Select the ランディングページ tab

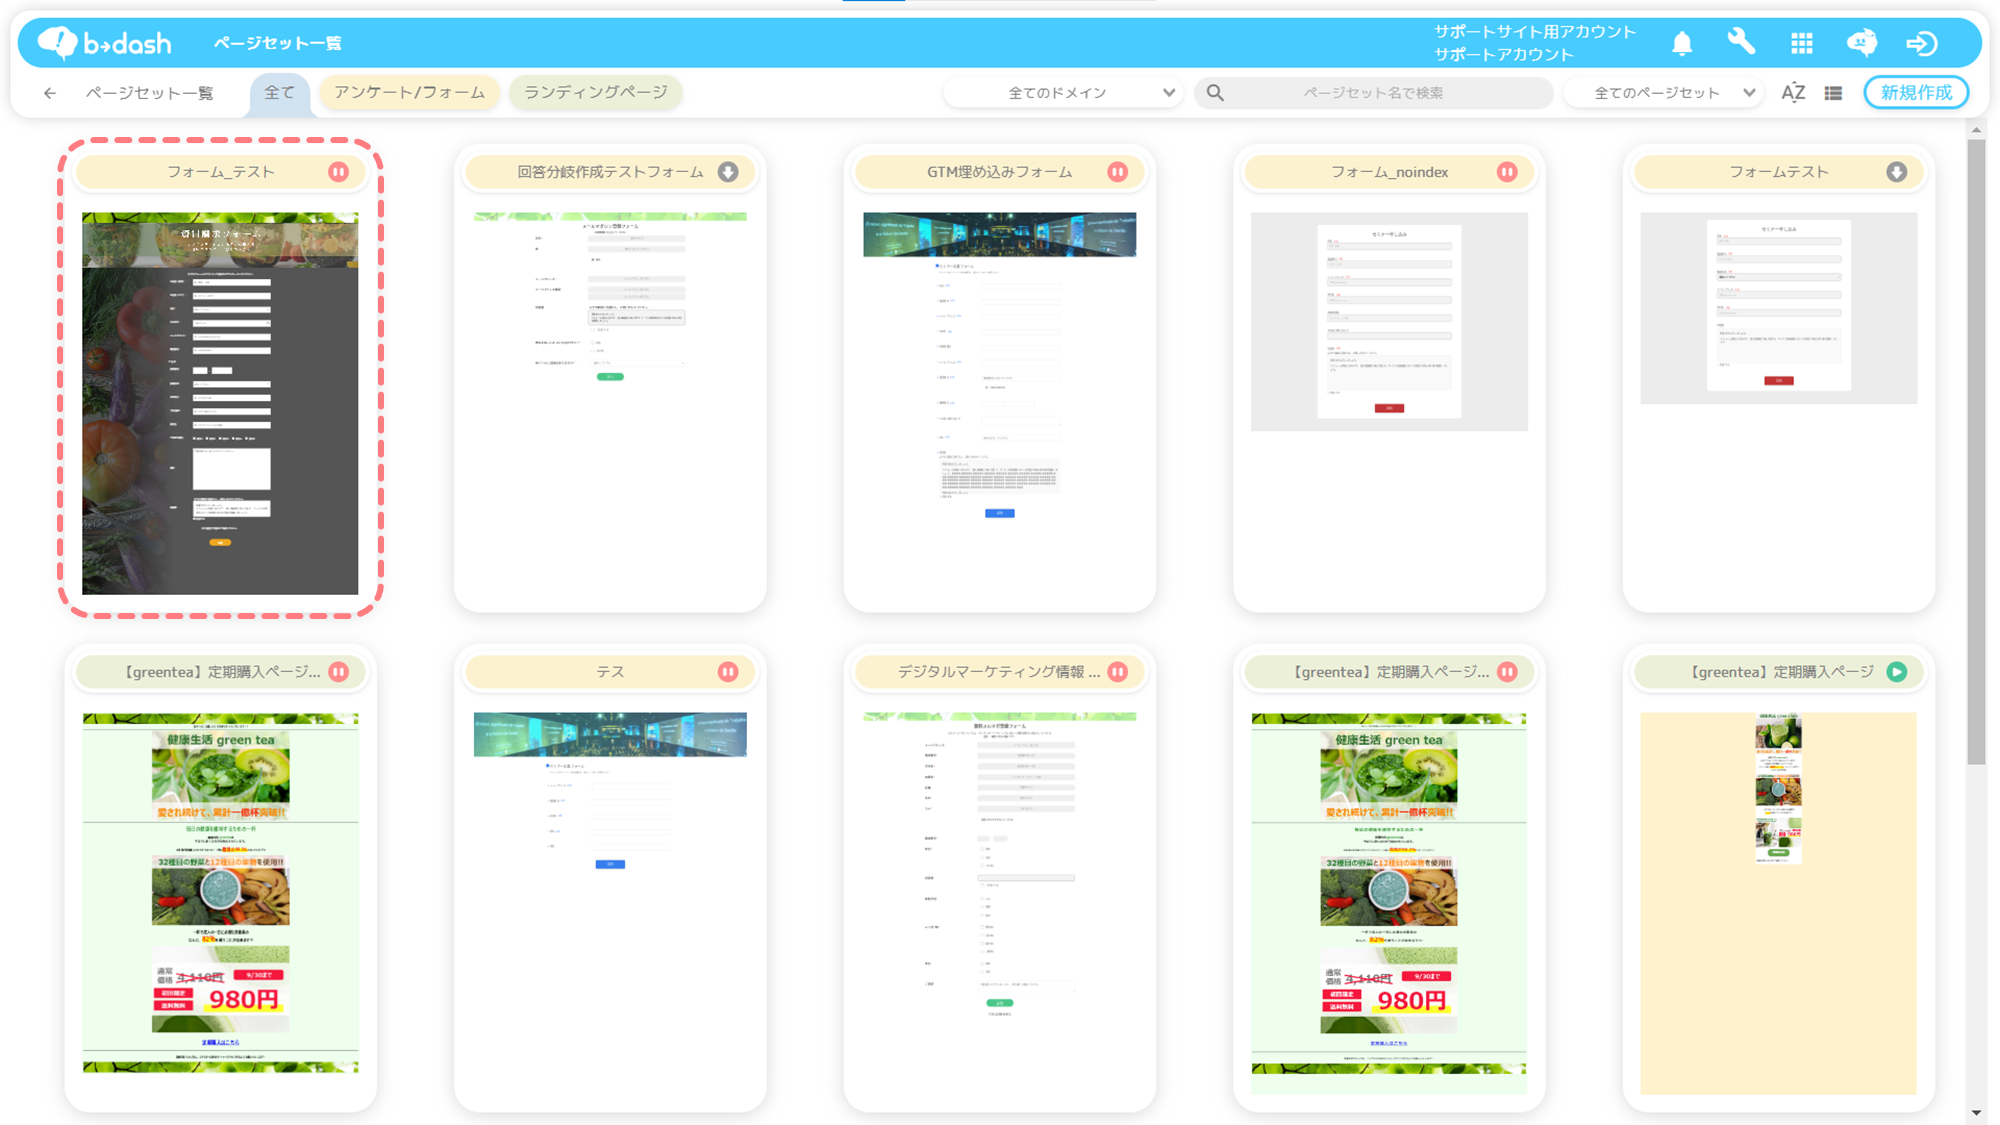coord(596,92)
